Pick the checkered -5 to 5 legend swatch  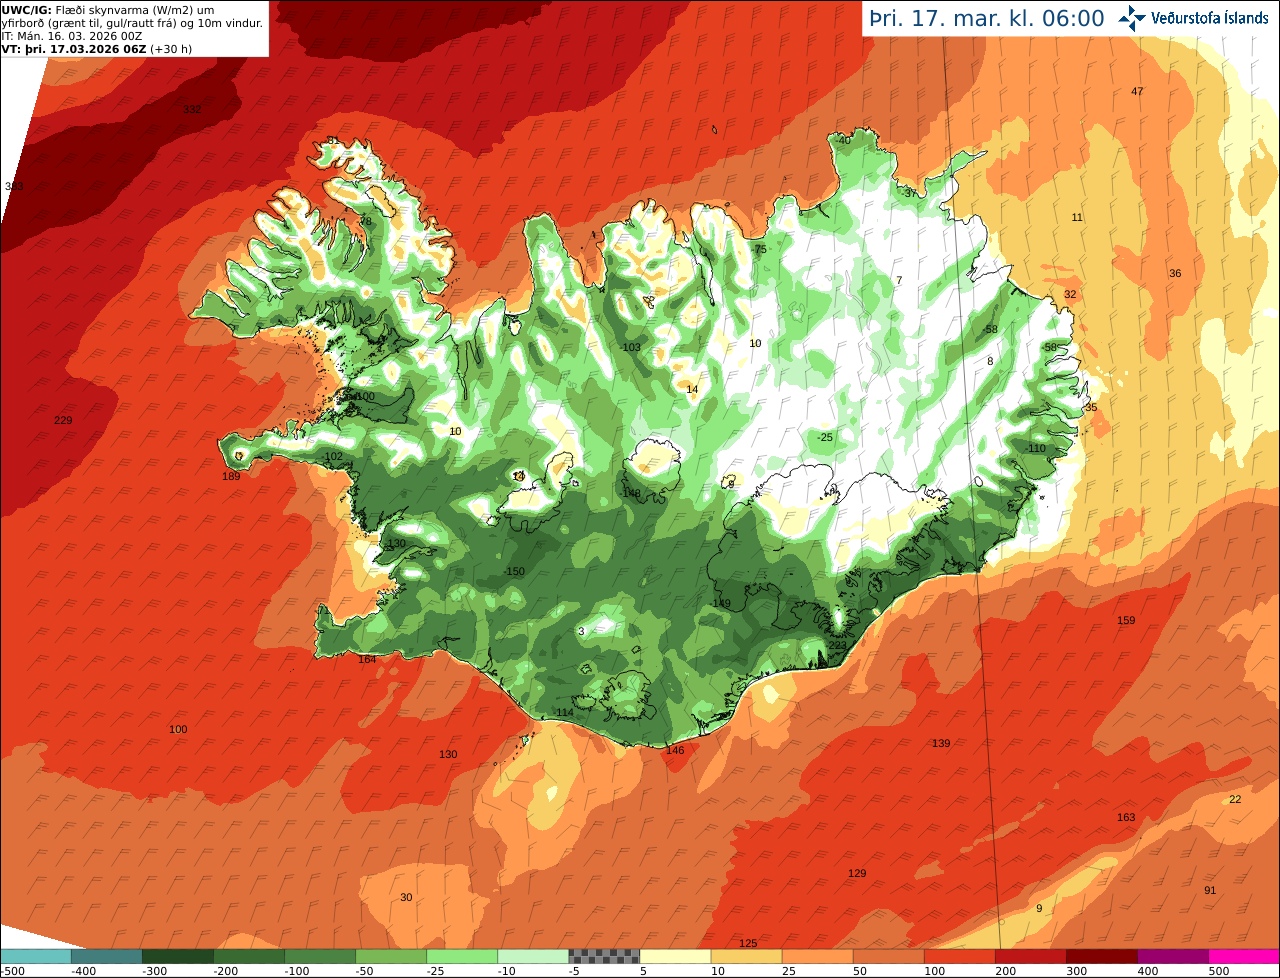(x=603, y=956)
